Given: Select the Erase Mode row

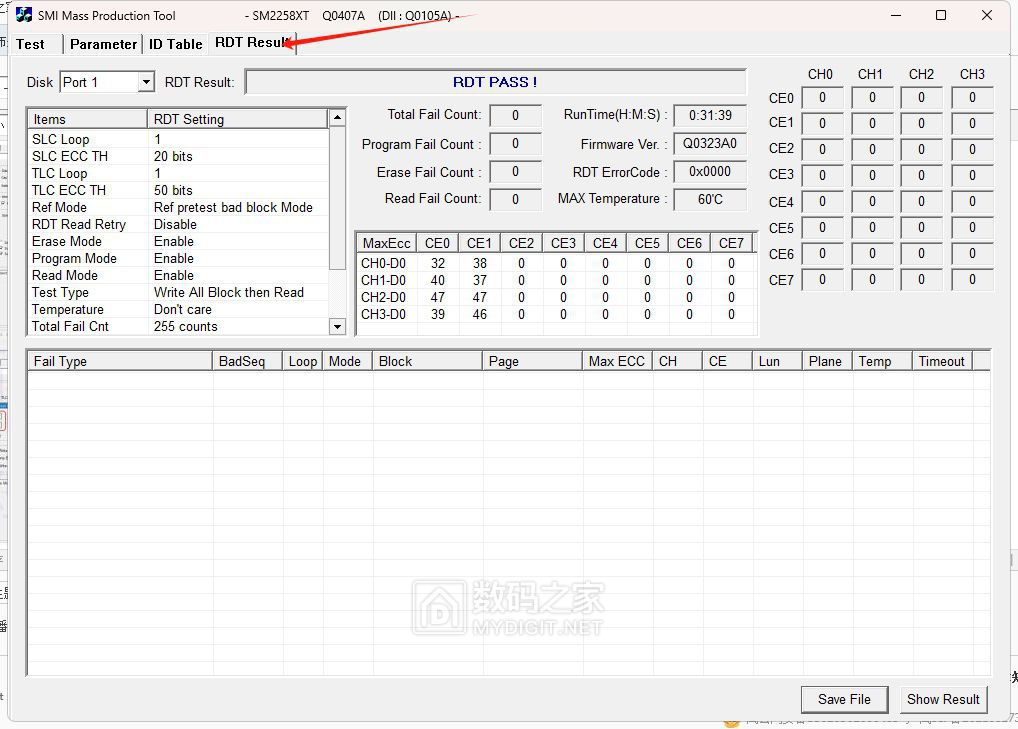Looking at the screenshot, I should [x=179, y=241].
